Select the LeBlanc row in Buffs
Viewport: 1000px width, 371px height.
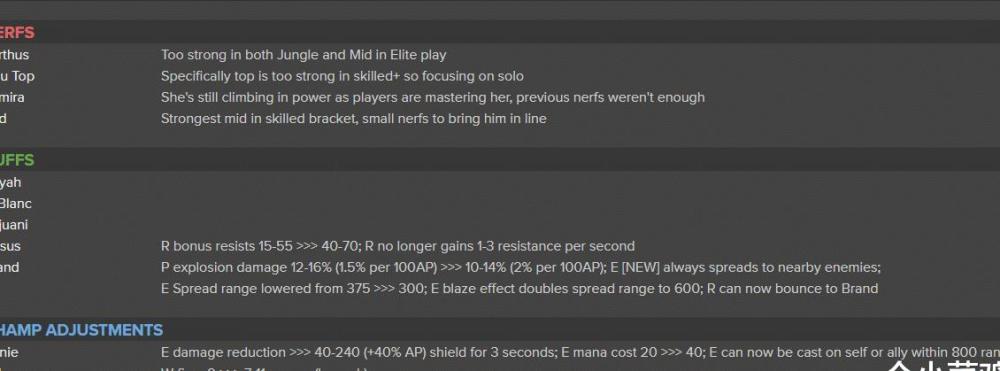(x=16, y=203)
